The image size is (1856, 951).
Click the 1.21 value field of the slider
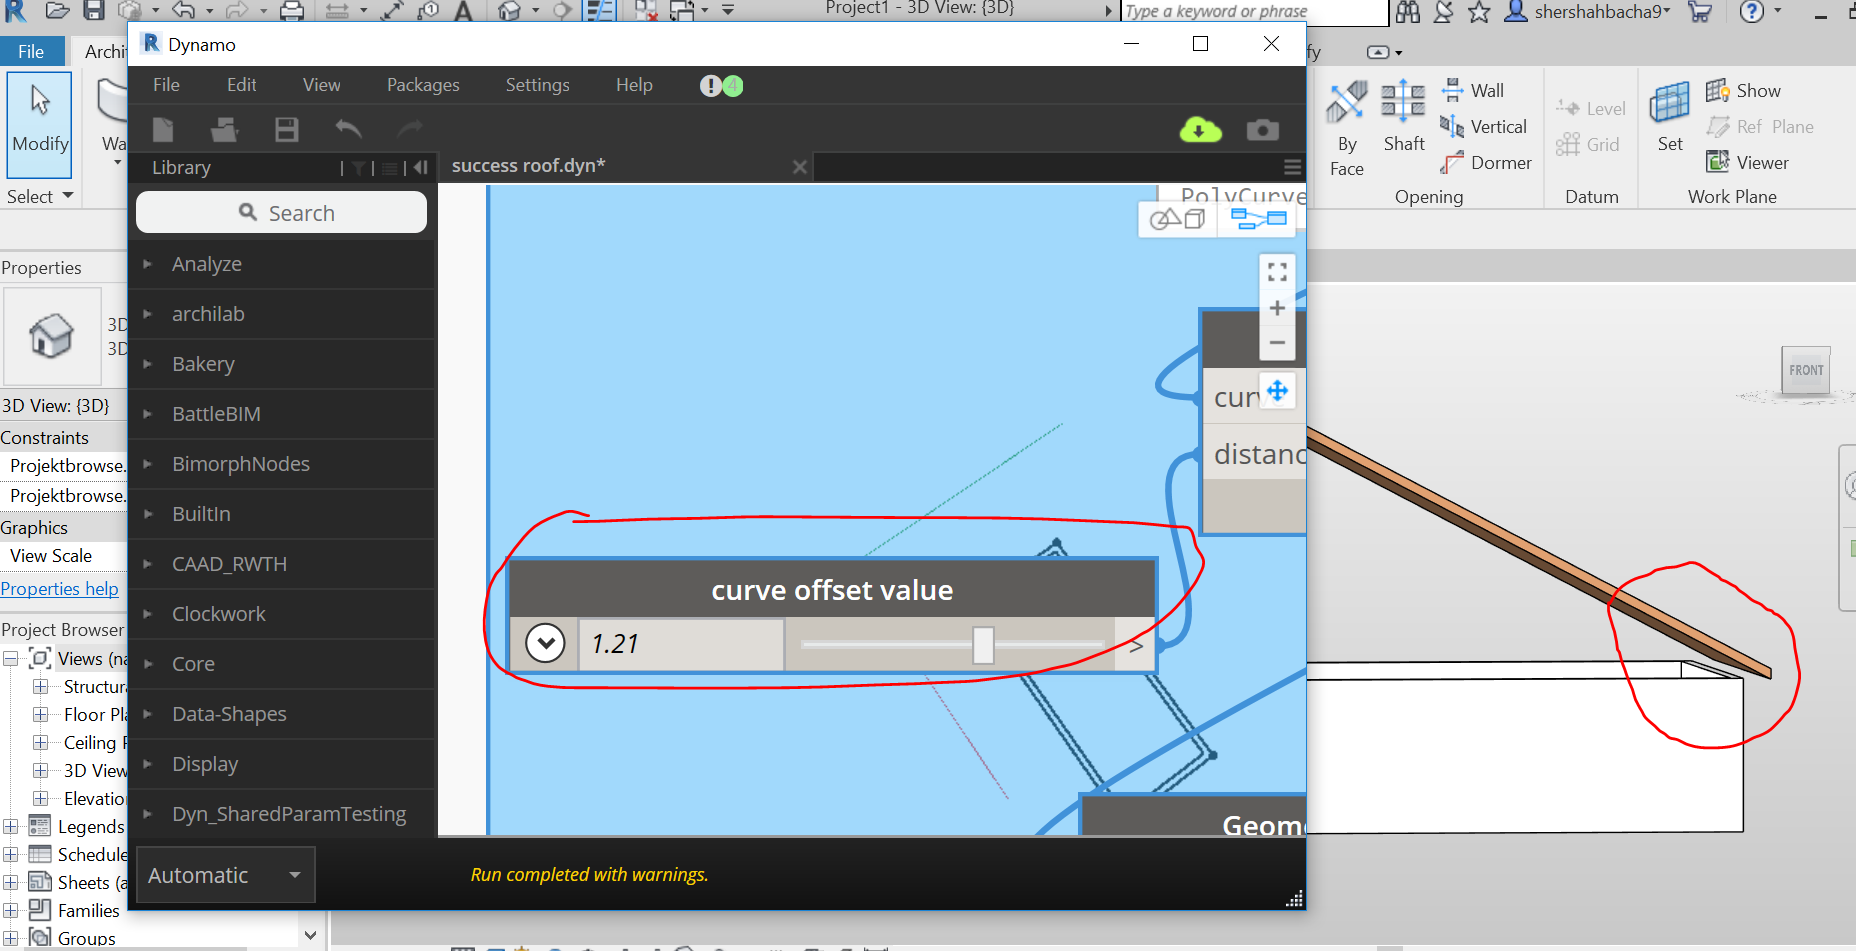(x=681, y=644)
